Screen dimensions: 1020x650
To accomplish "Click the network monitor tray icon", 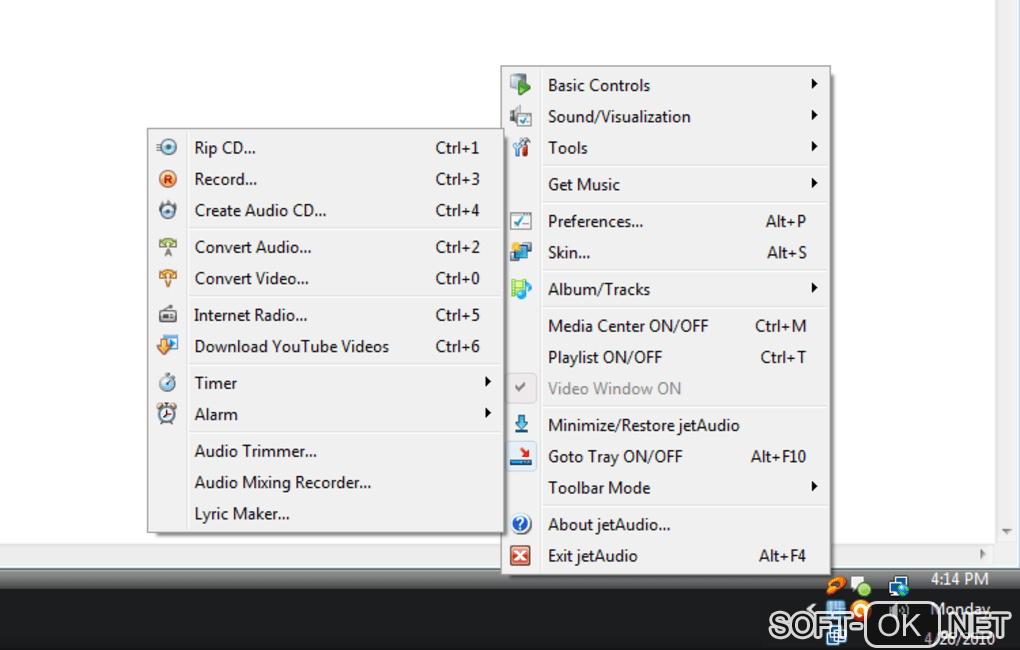I will pyautogui.click(x=899, y=587).
